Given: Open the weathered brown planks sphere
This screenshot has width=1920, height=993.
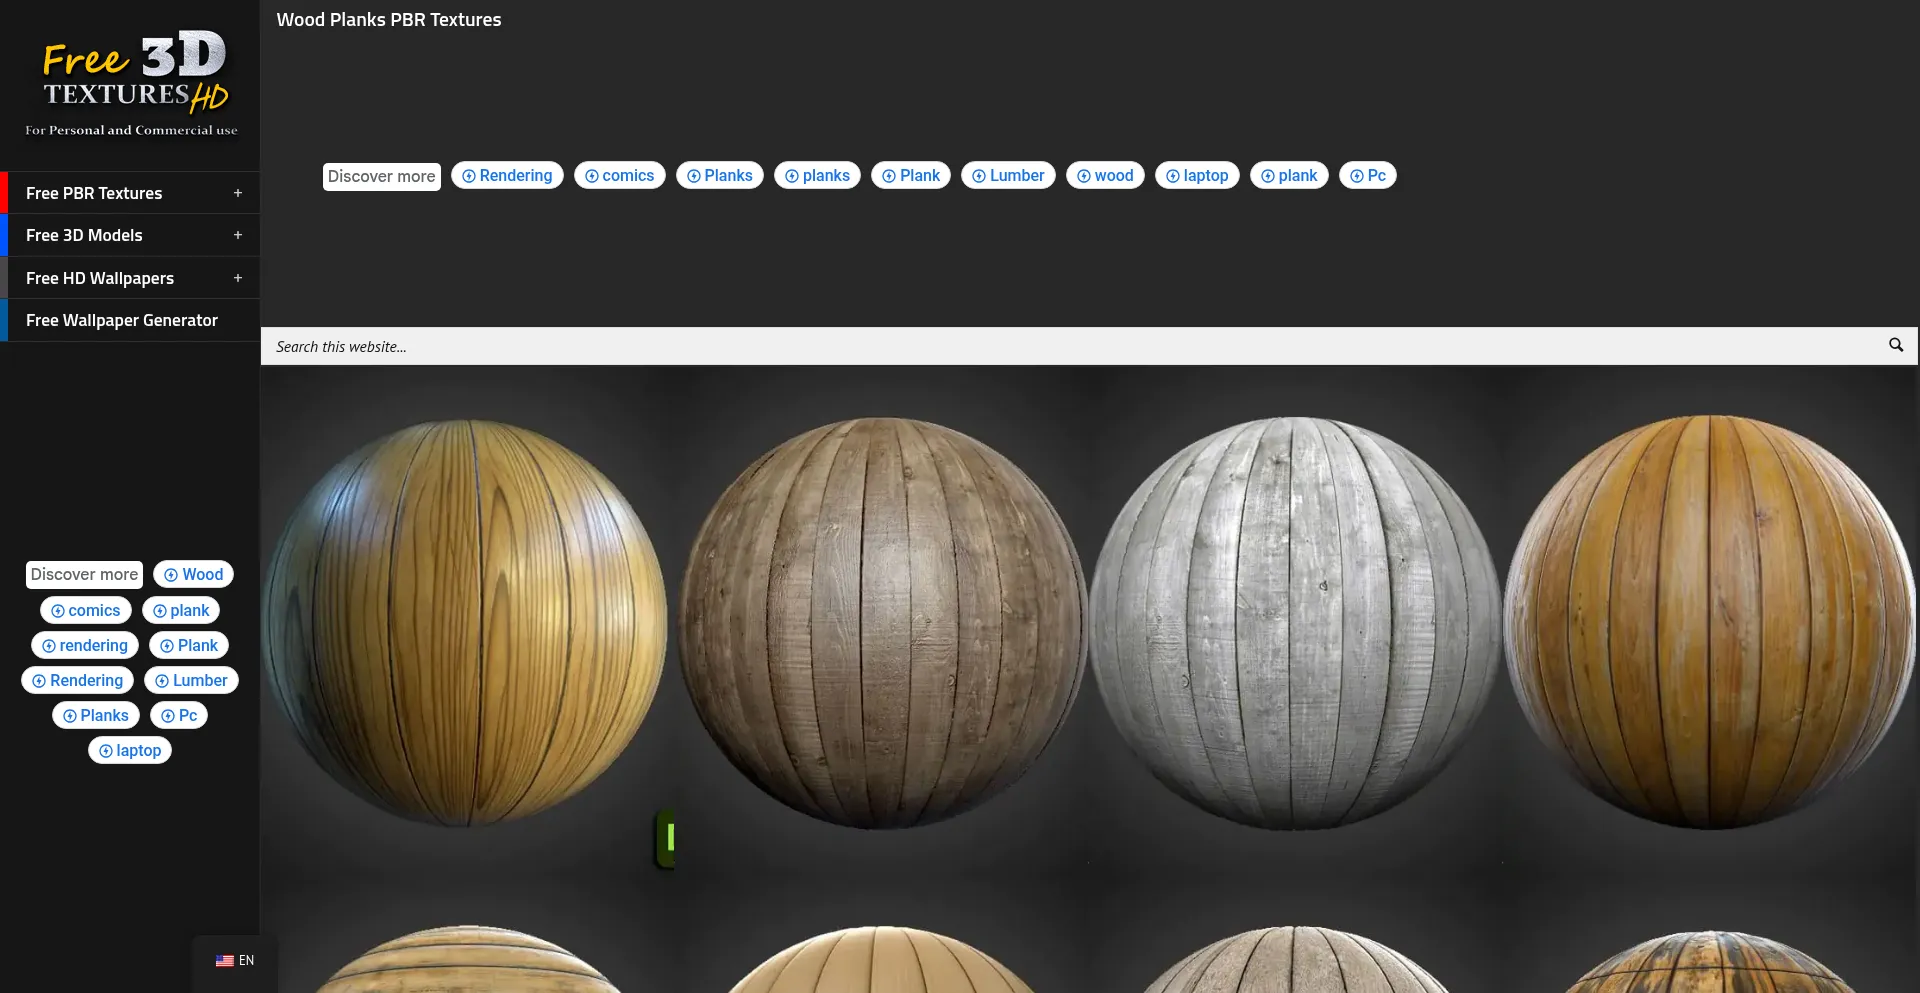Looking at the screenshot, I should 881,622.
